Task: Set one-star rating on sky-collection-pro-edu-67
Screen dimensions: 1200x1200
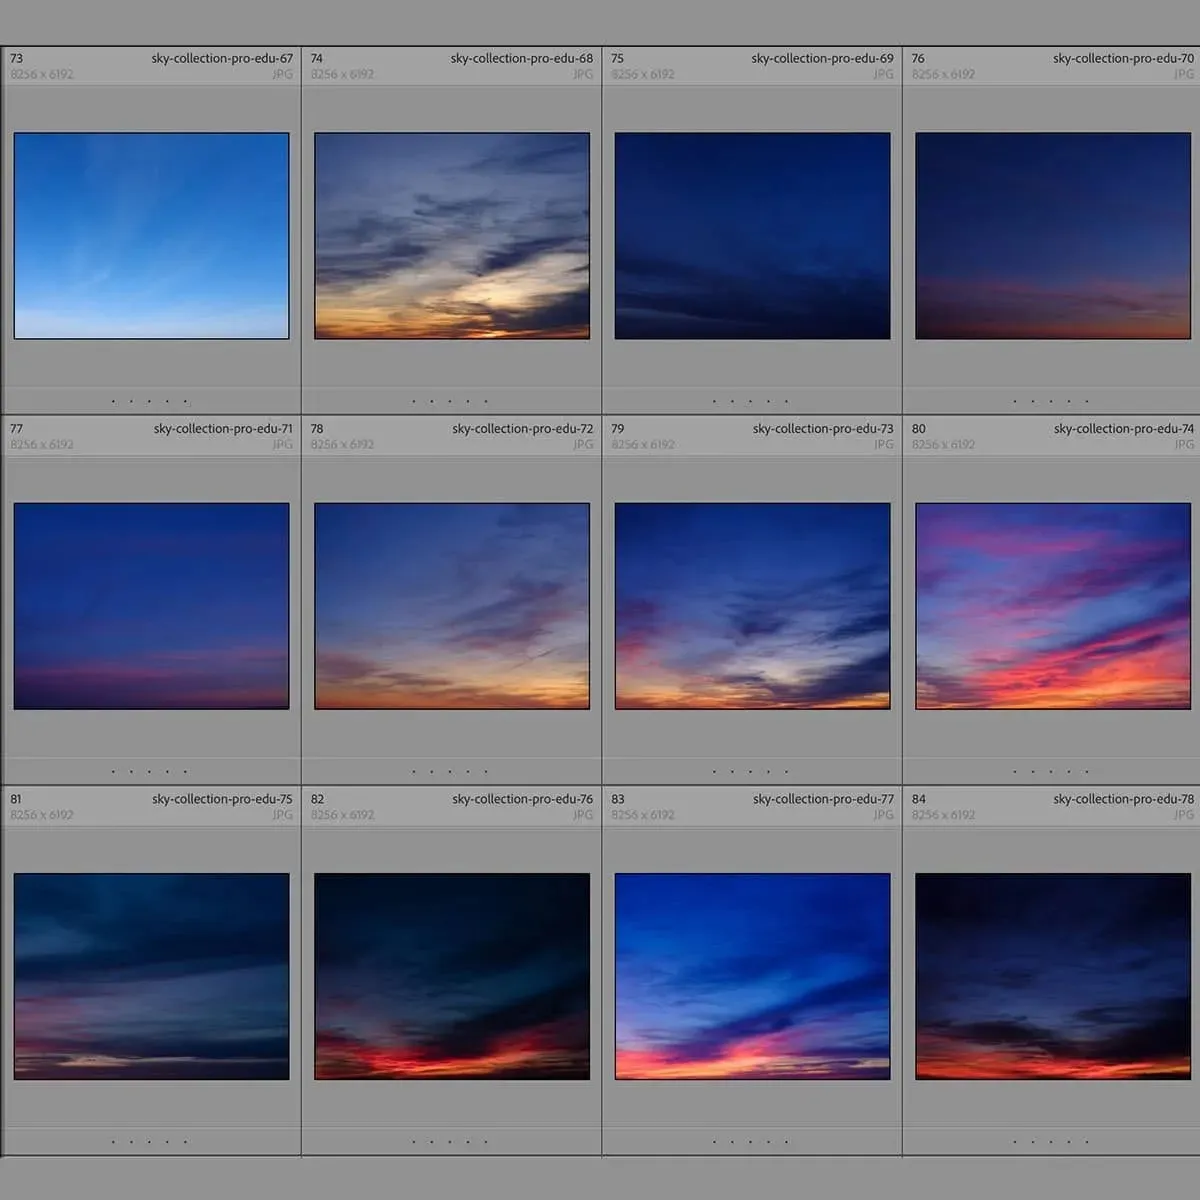Action: (113, 402)
